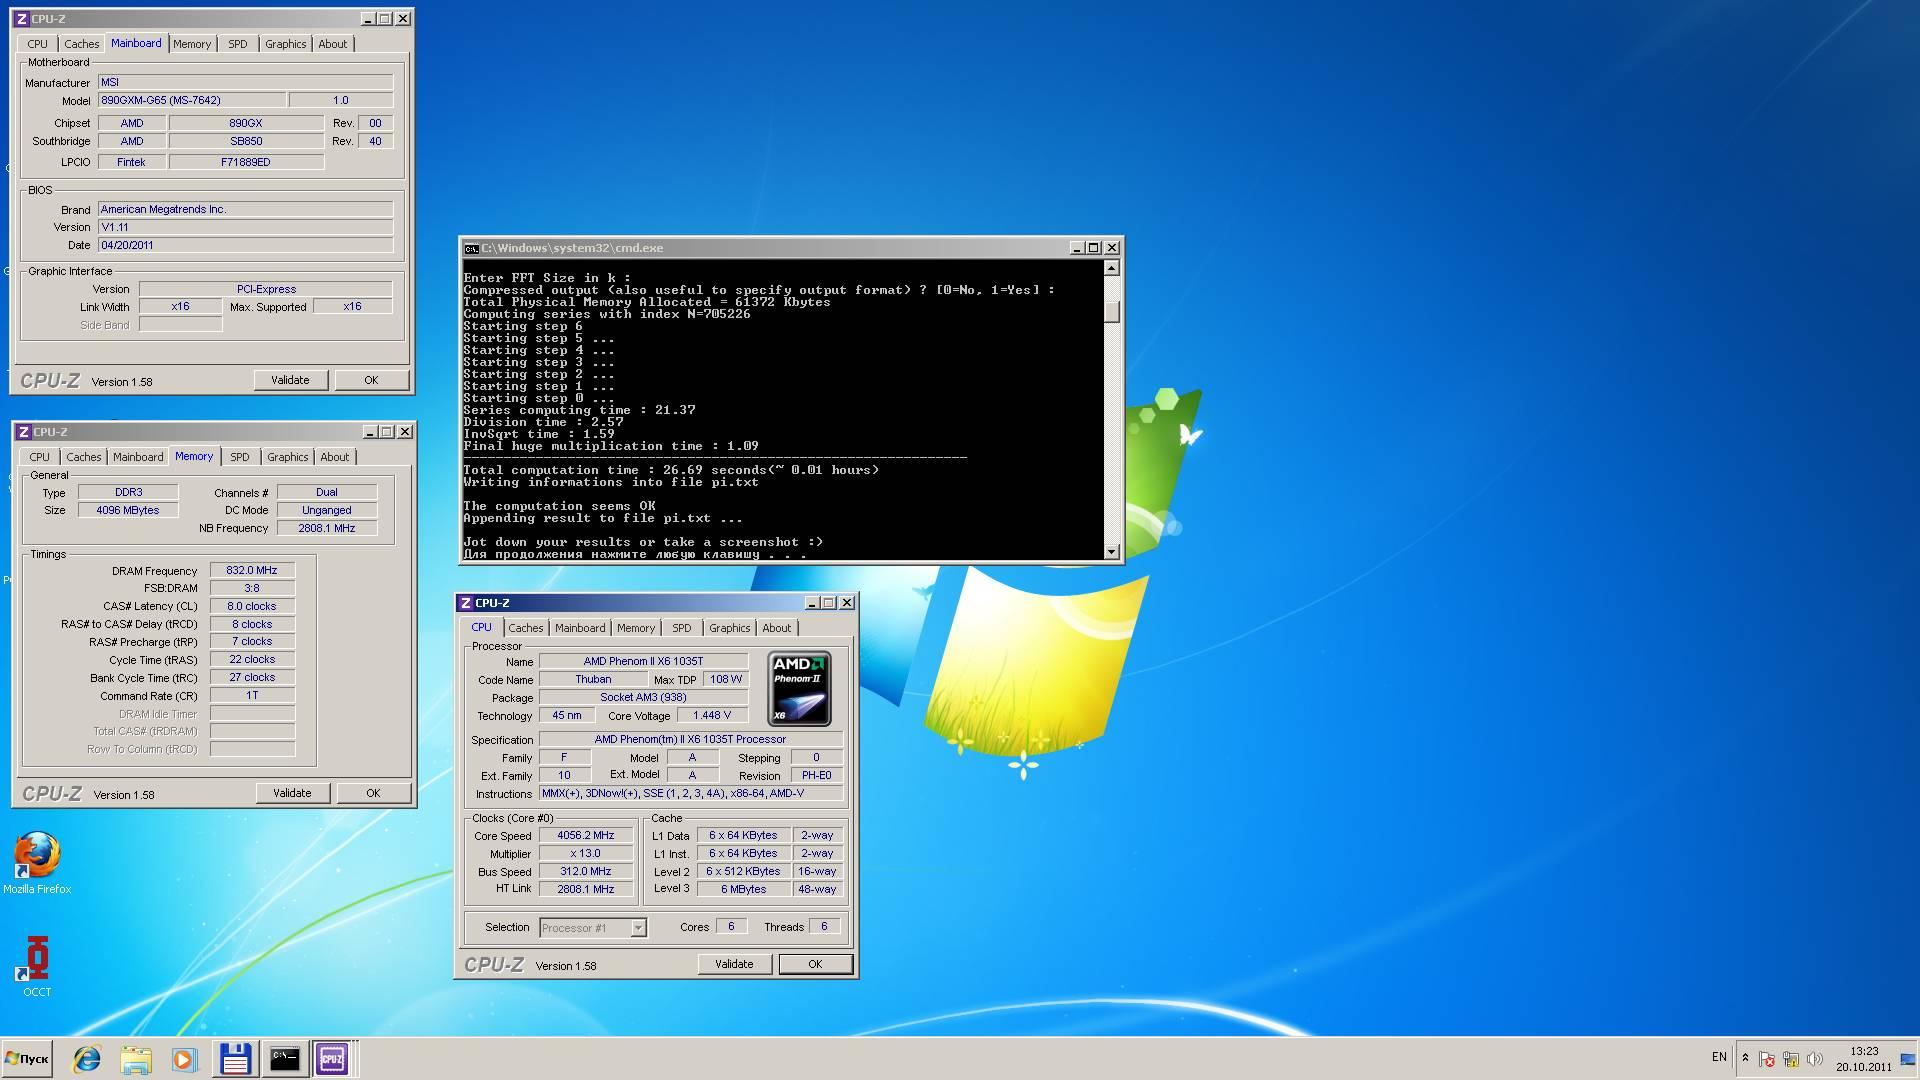
Task: Click the Memory CPU-Z window title icon
Action: 23,432
